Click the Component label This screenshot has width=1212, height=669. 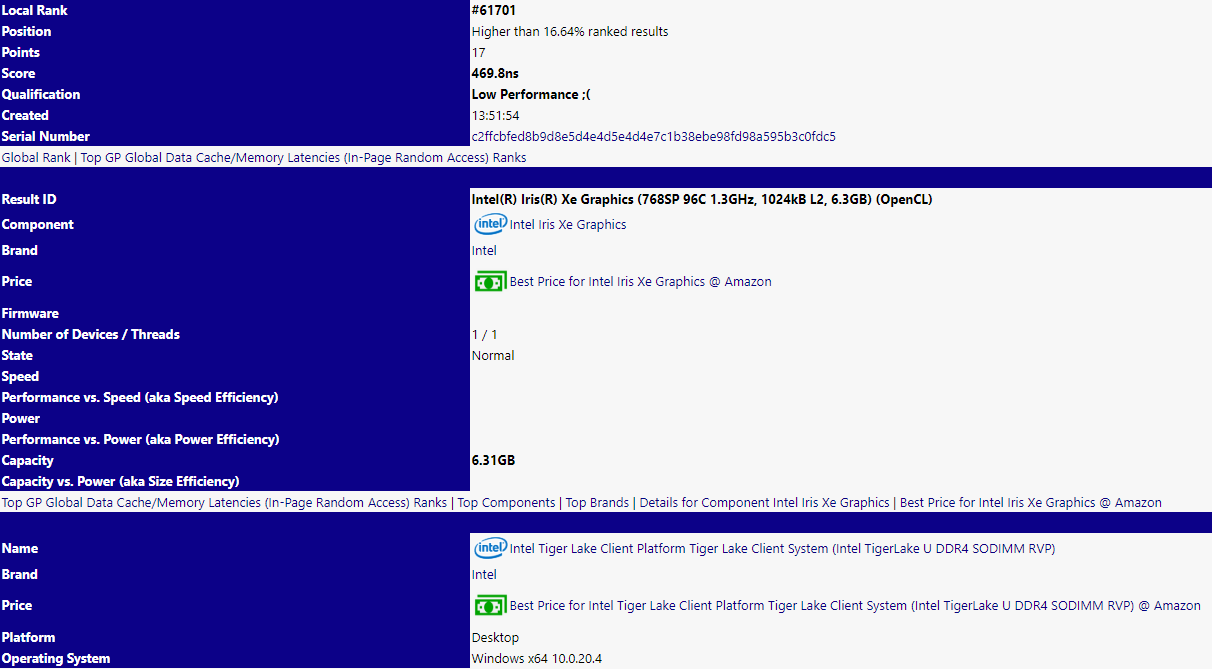pos(38,225)
